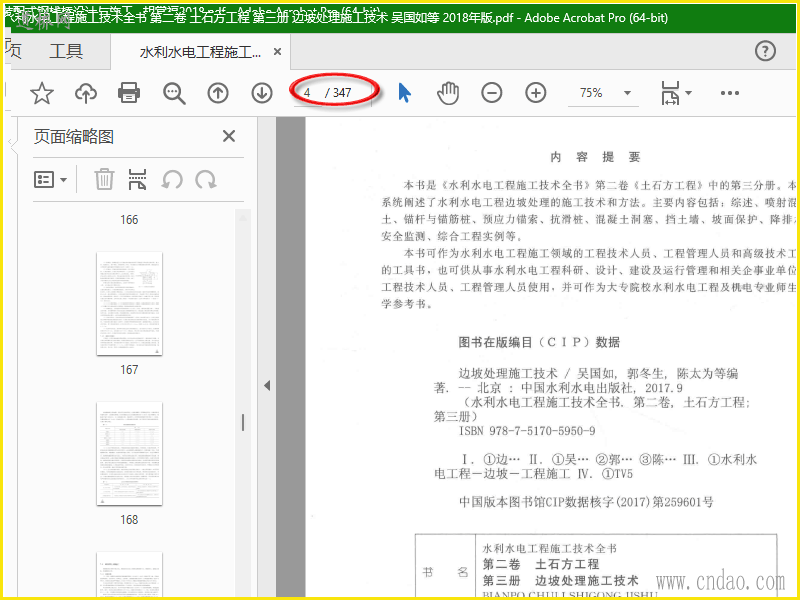Select page 168 thumbnail
The image size is (800, 600).
coord(130,454)
